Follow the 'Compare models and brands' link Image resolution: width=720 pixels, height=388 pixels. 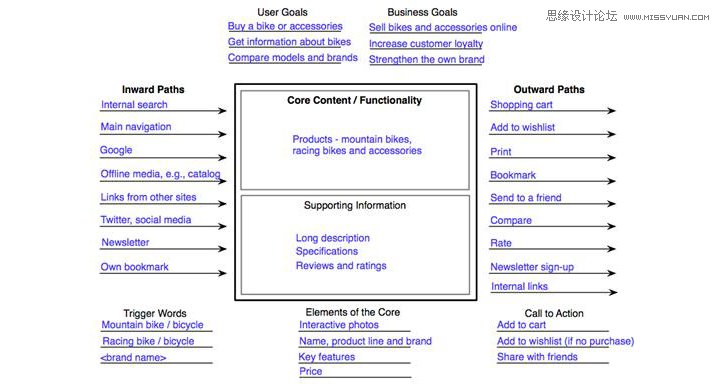(x=292, y=57)
